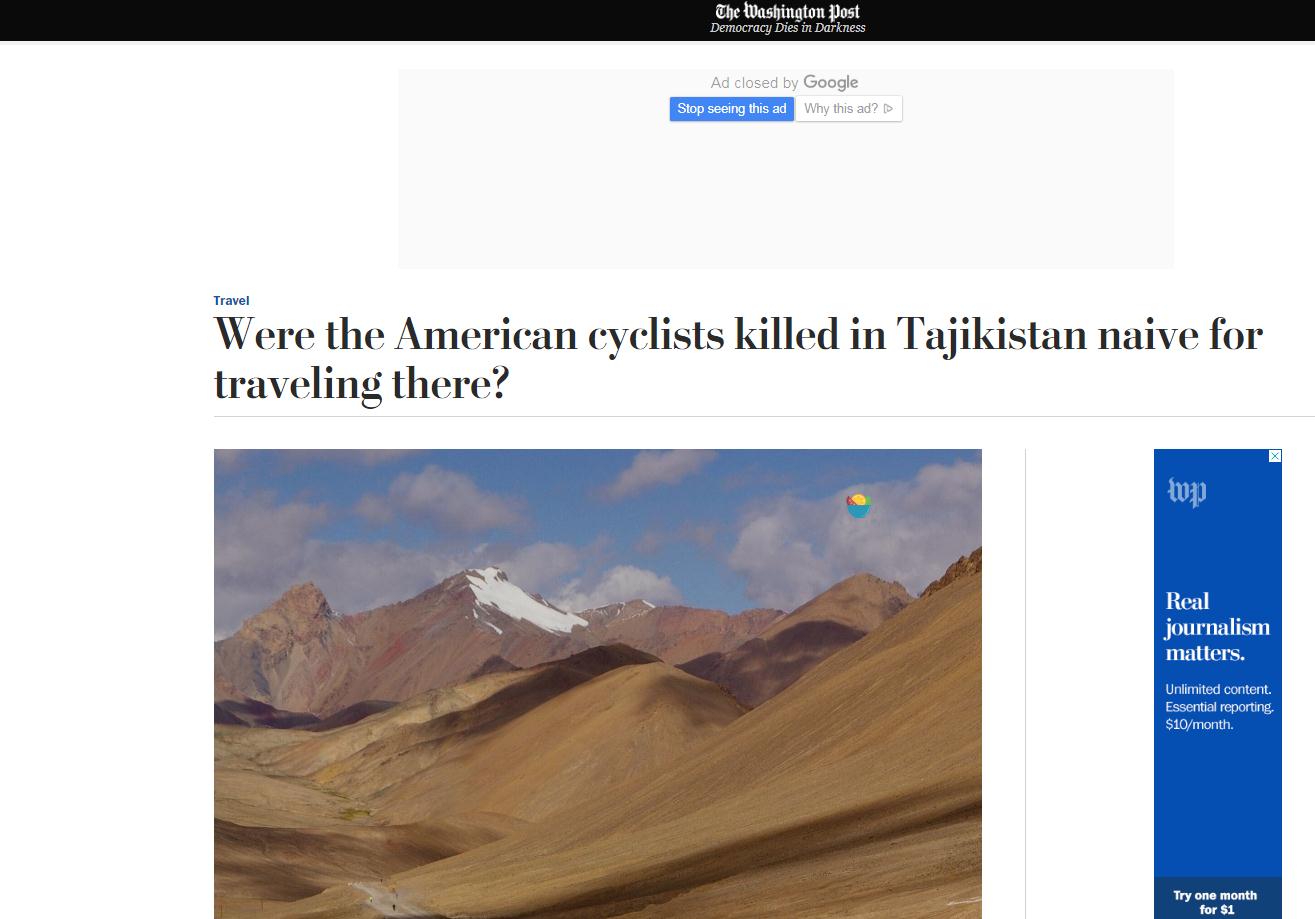This screenshot has width=1315, height=919.
Task: Click the wp logo in sidebar ad
Action: 1187,492
